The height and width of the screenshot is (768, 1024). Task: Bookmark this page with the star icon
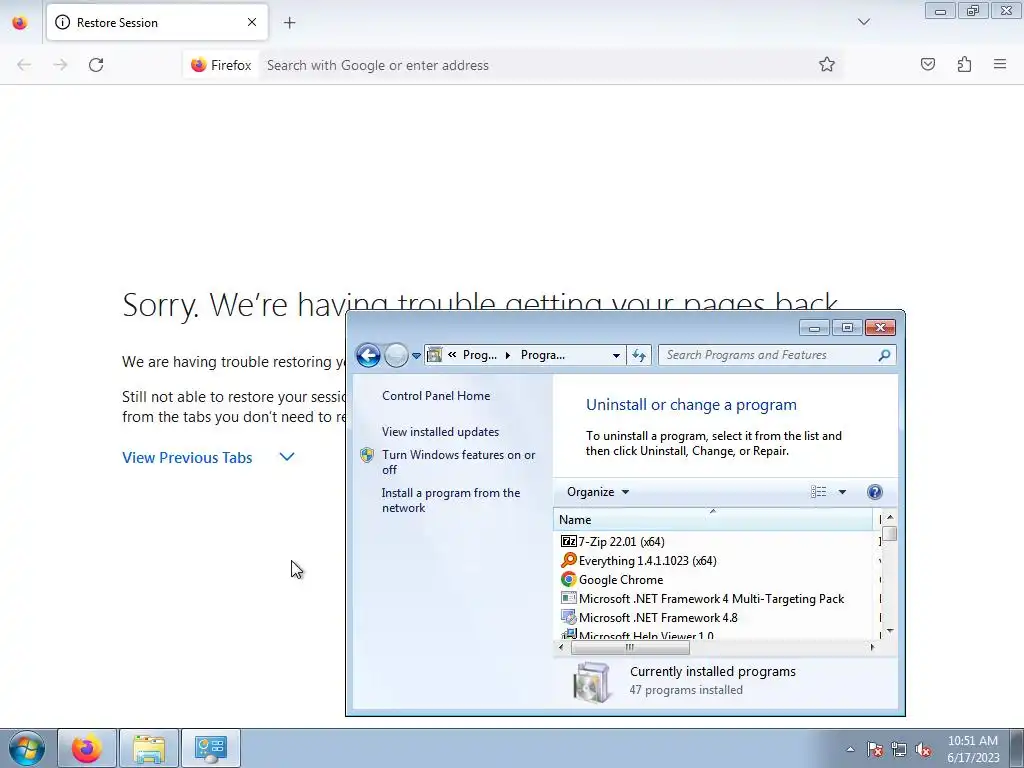tap(827, 64)
